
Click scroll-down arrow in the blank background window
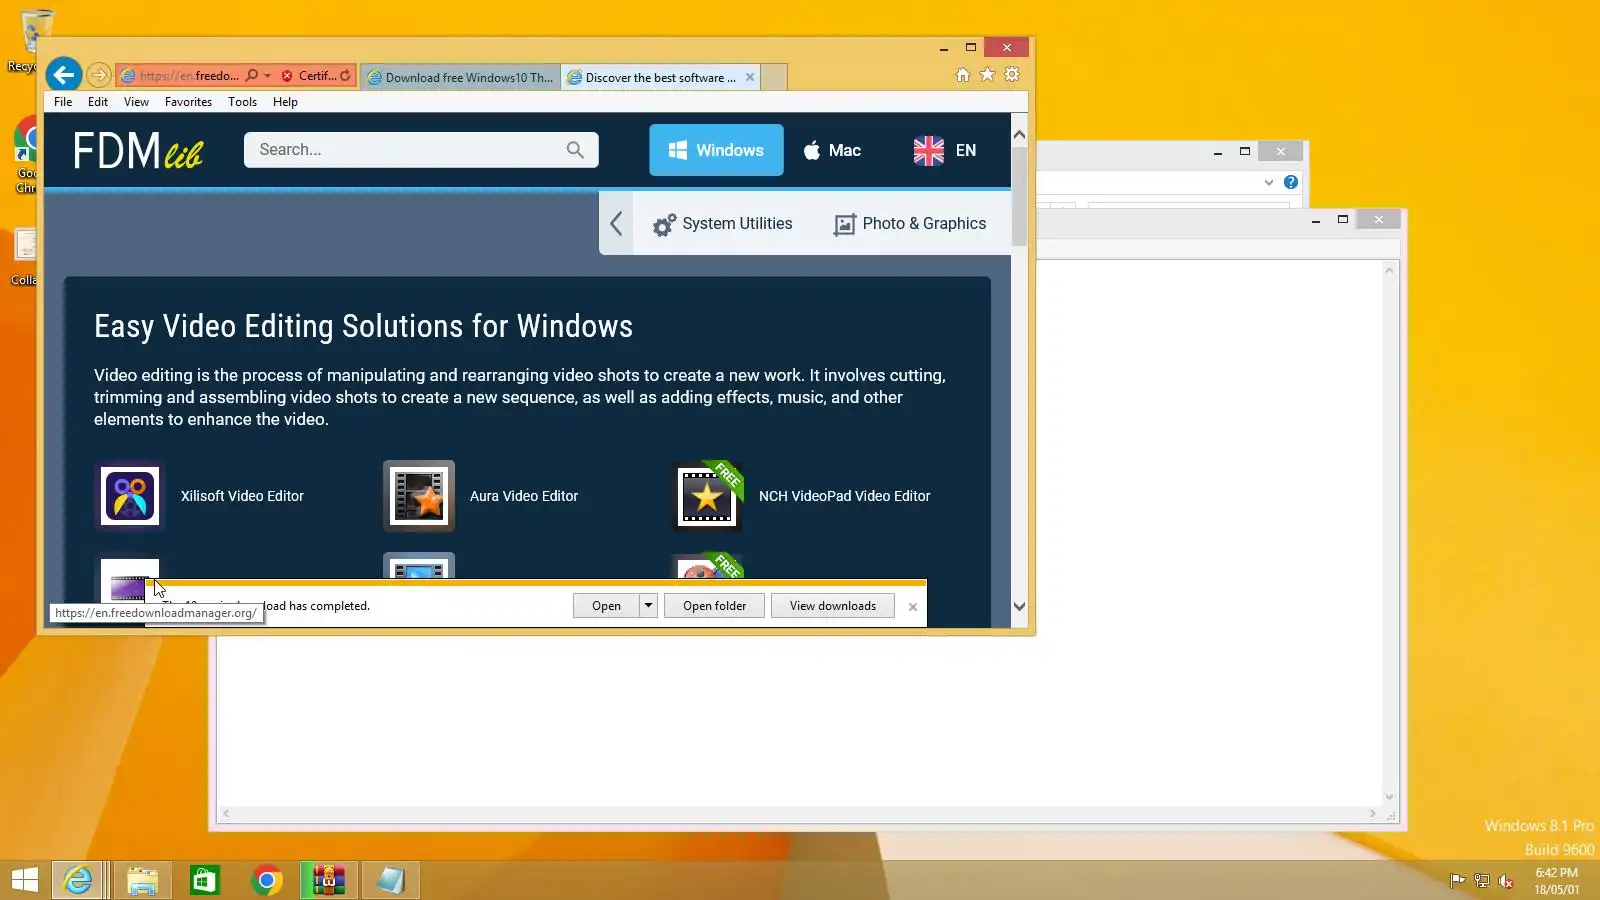1389,797
